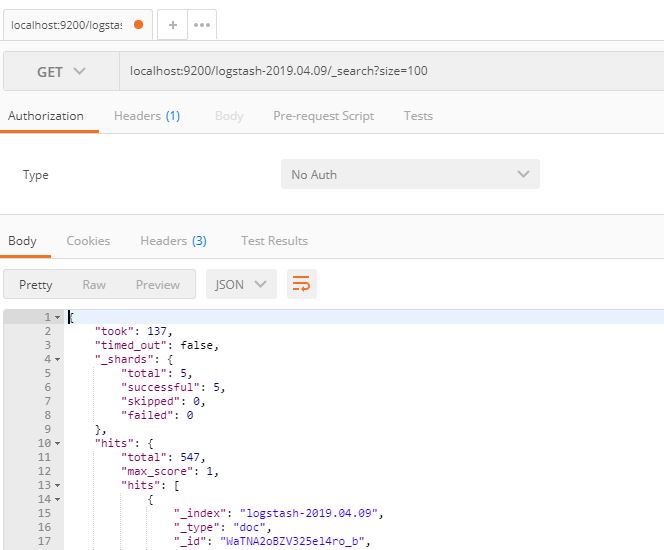Collapse the _shards object at line 4
This screenshot has height=550, width=664.
click(x=58, y=359)
